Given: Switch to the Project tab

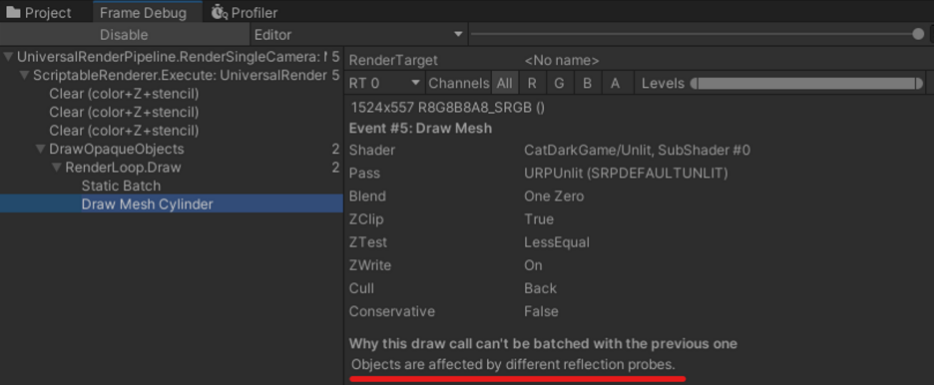Looking at the screenshot, I should click(x=39, y=12).
